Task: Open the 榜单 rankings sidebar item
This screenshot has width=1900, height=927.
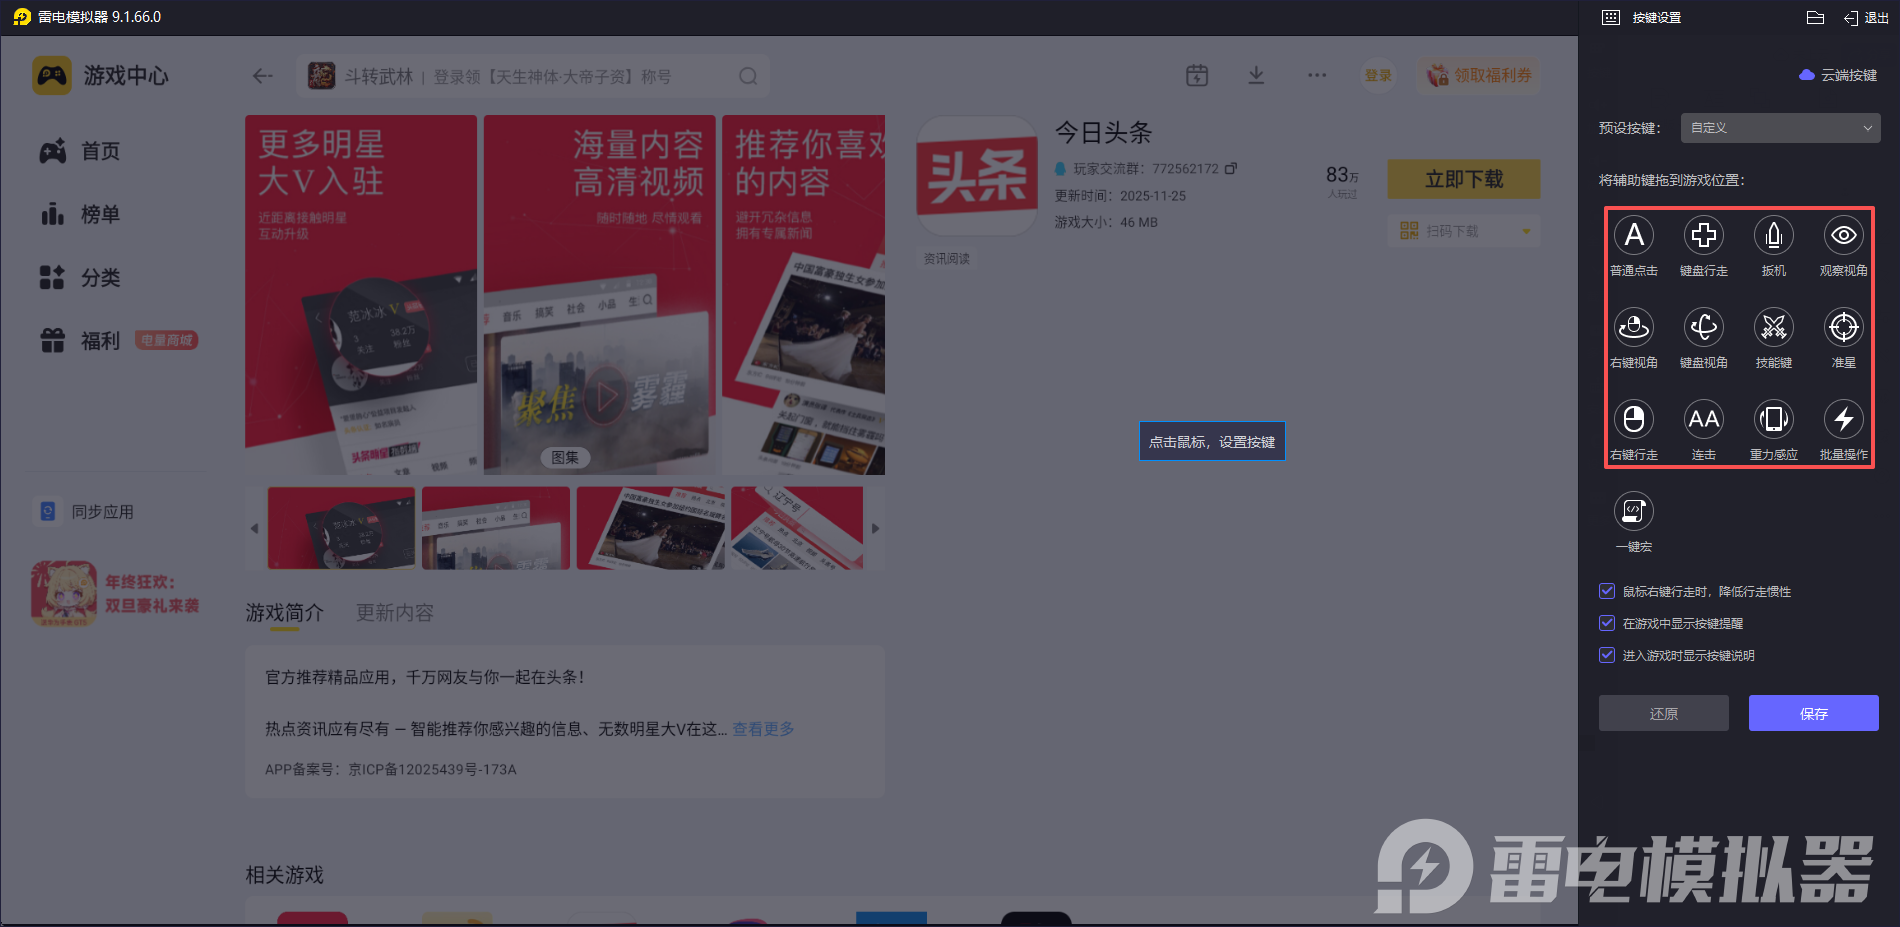Action: pyautogui.click(x=80, y=214)
